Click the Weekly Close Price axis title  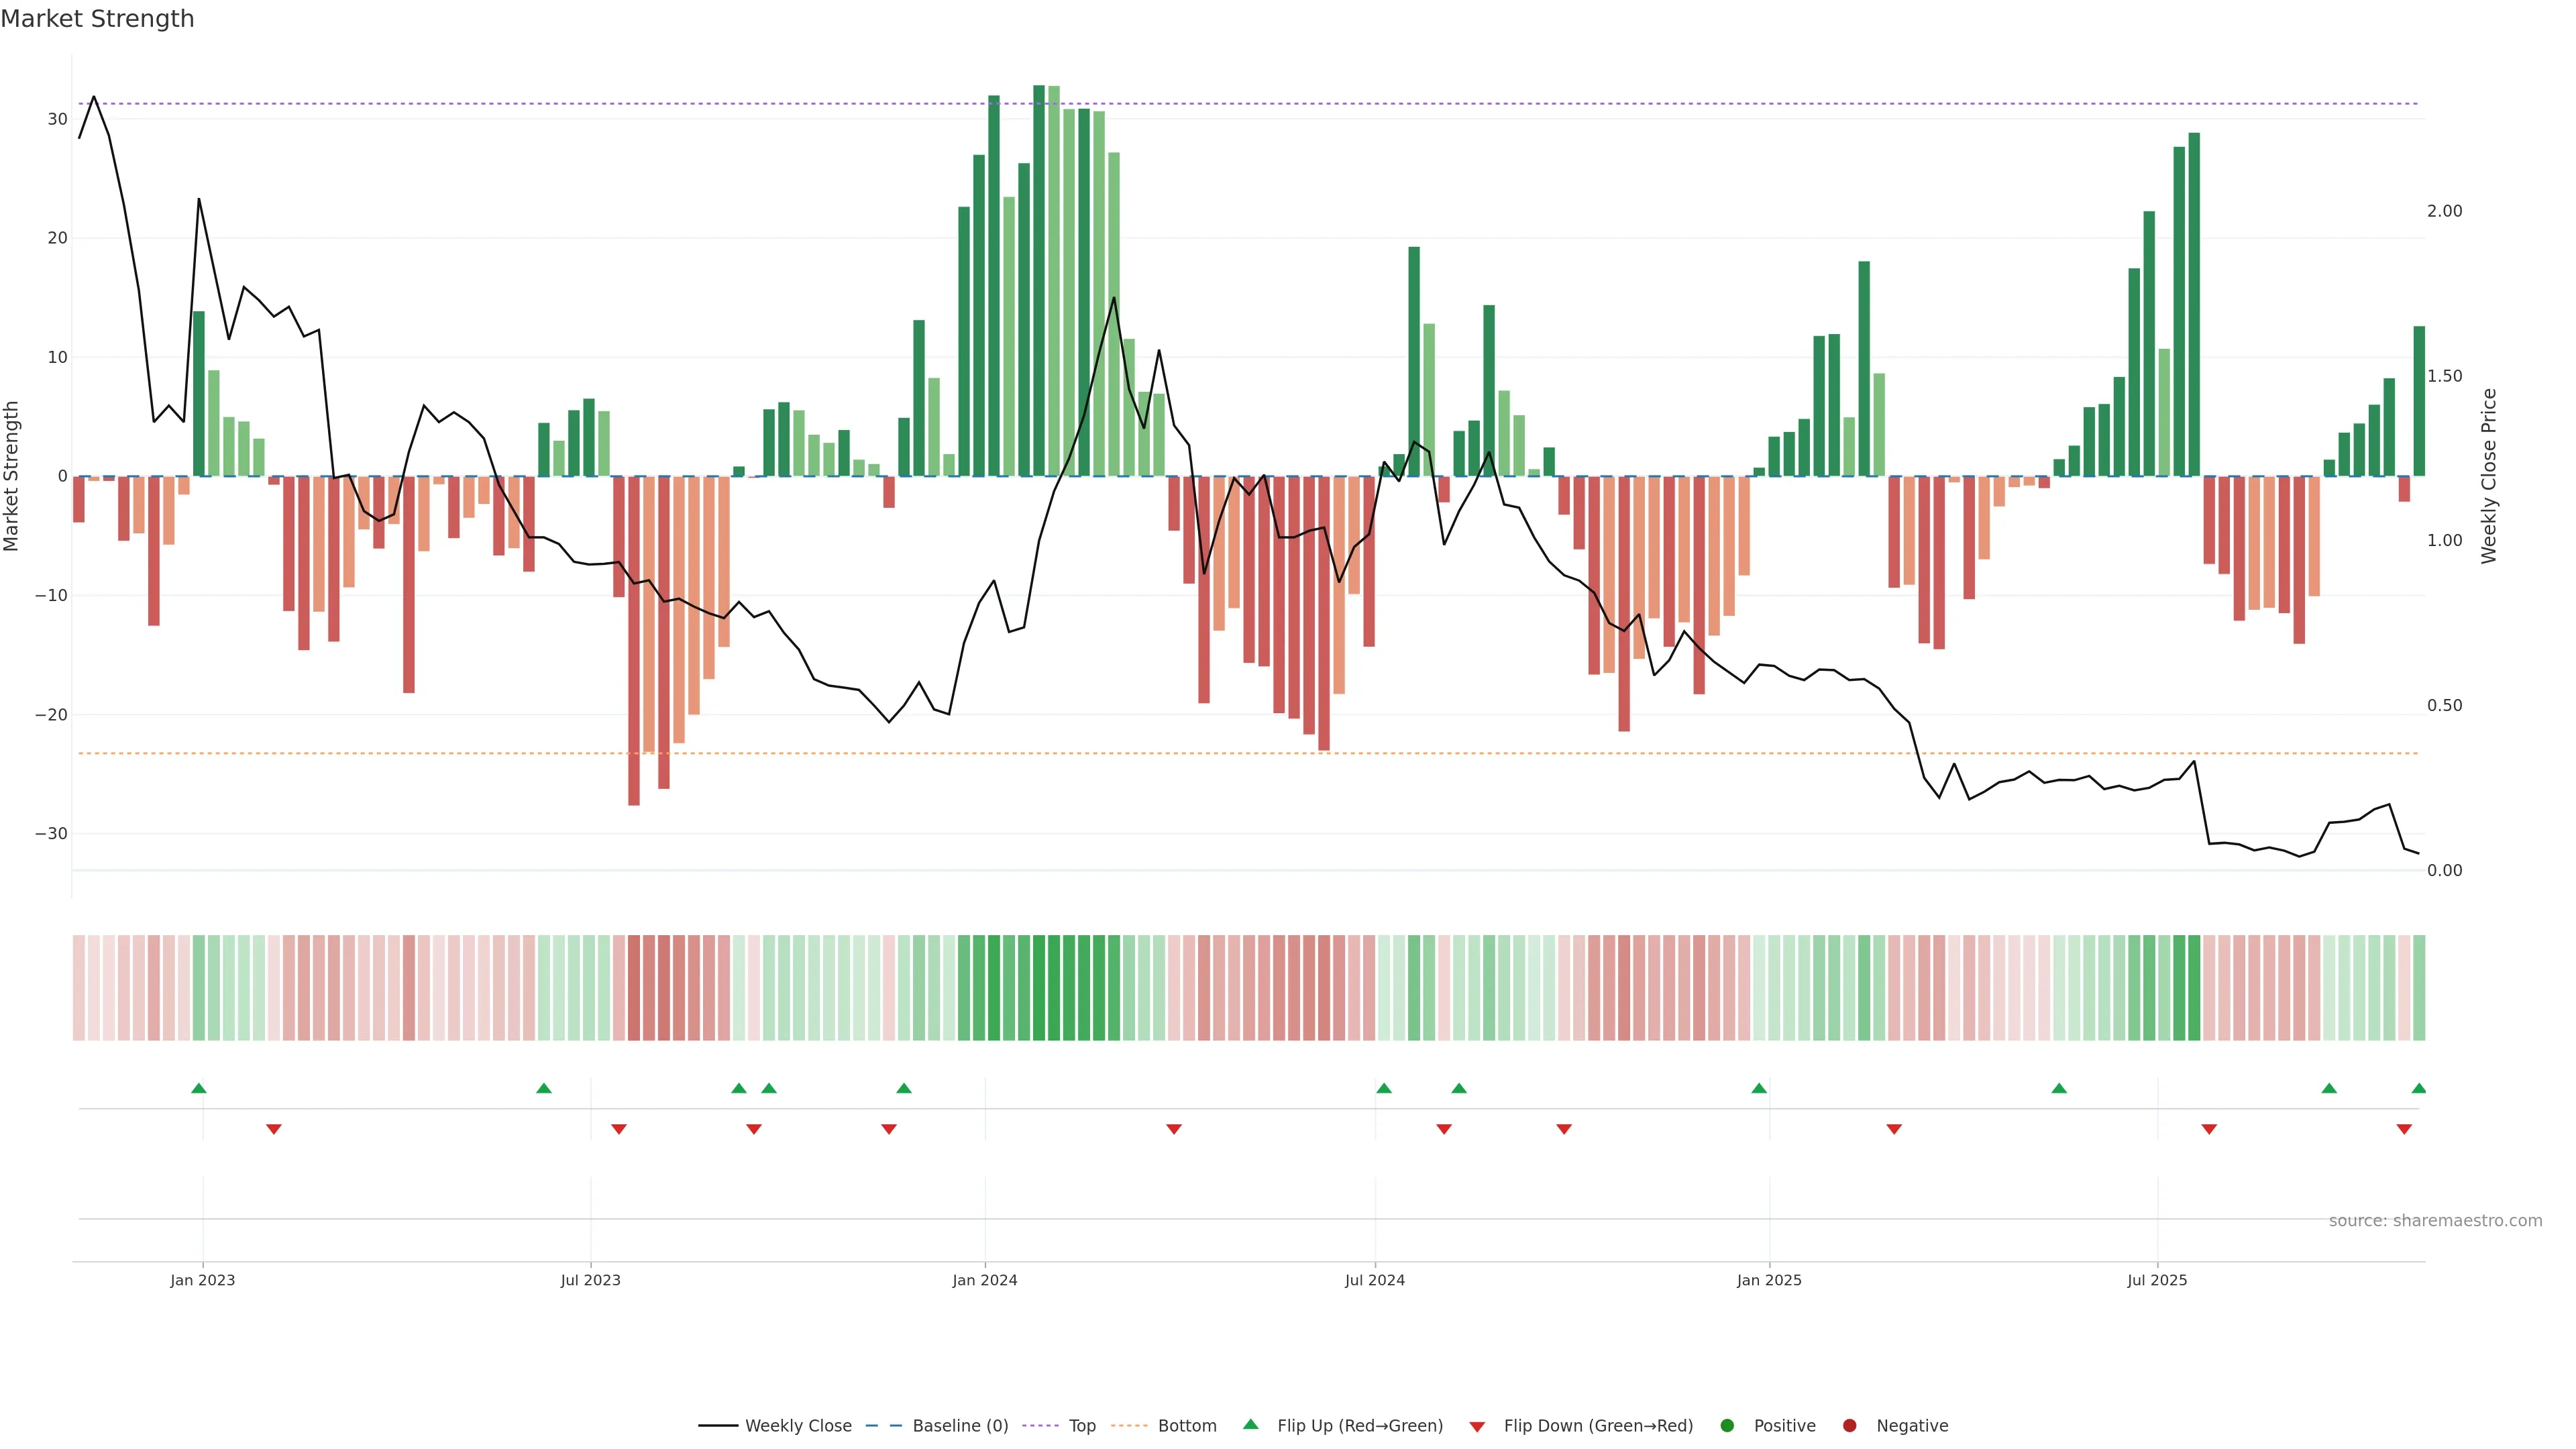point(2489,476)
